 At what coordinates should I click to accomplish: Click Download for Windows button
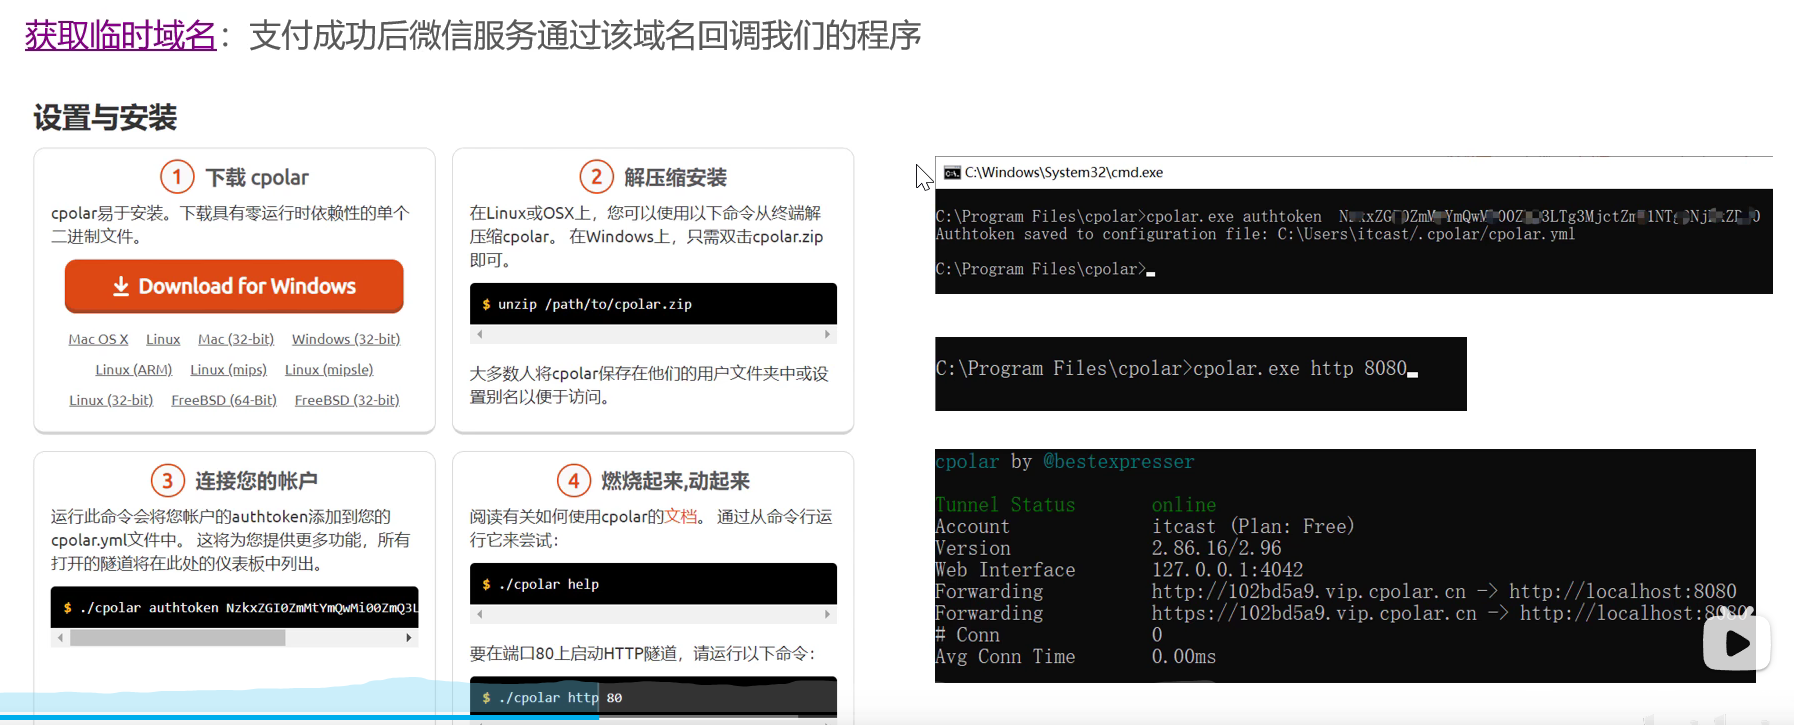click(x=234, y=286)
